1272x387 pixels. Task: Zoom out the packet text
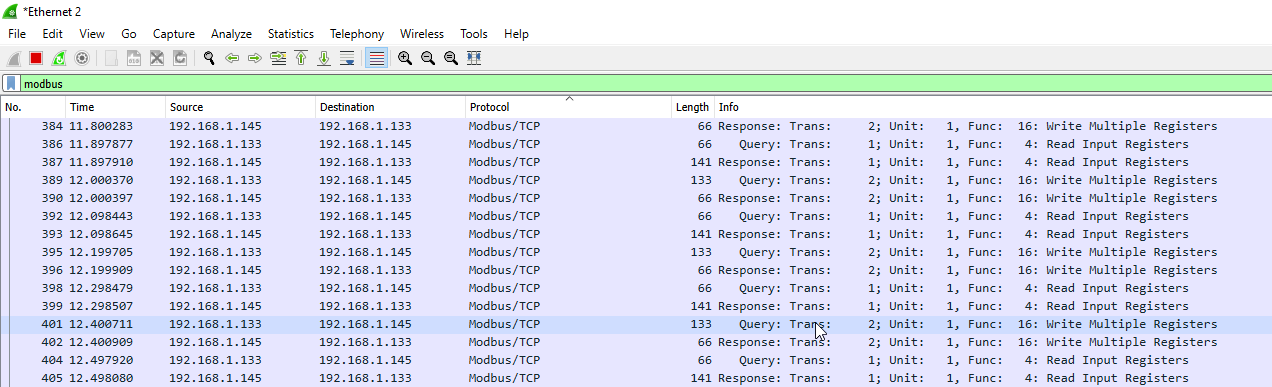pos(428,58)
